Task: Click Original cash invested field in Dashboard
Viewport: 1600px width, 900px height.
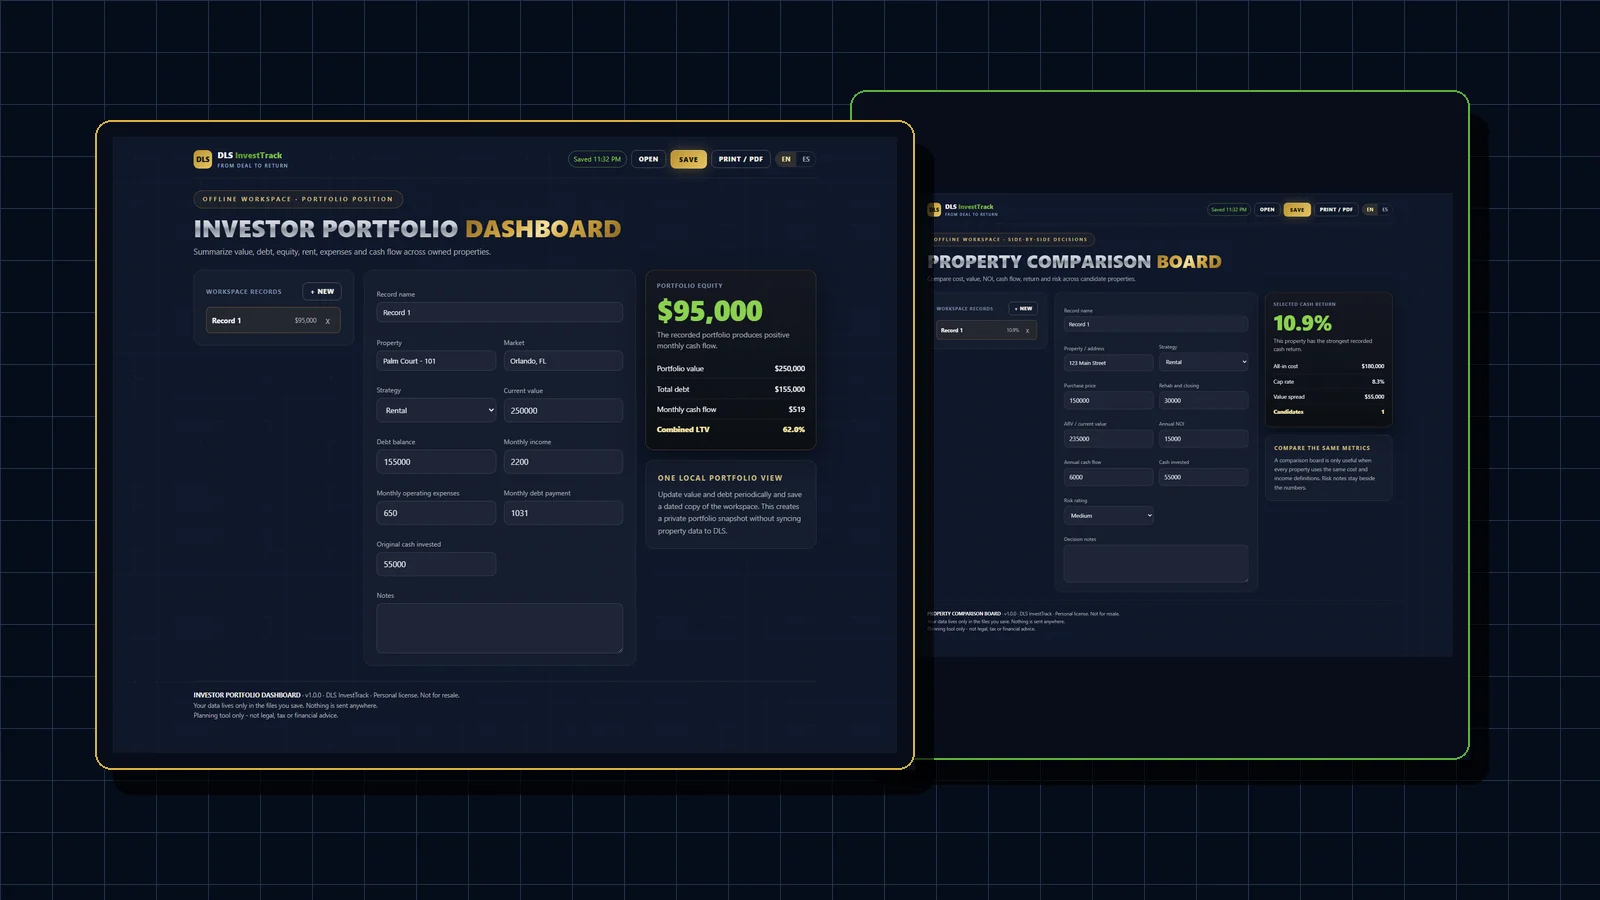Action: click(x=436, y=564)
